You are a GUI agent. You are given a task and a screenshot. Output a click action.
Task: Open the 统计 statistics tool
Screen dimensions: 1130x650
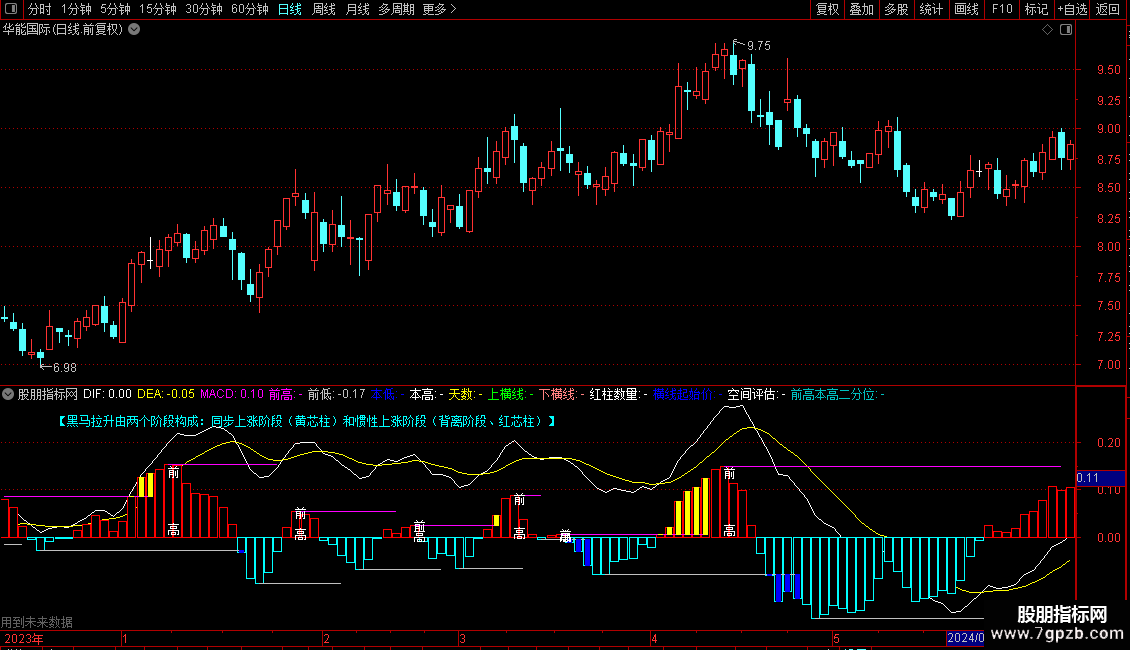(930, 9)
